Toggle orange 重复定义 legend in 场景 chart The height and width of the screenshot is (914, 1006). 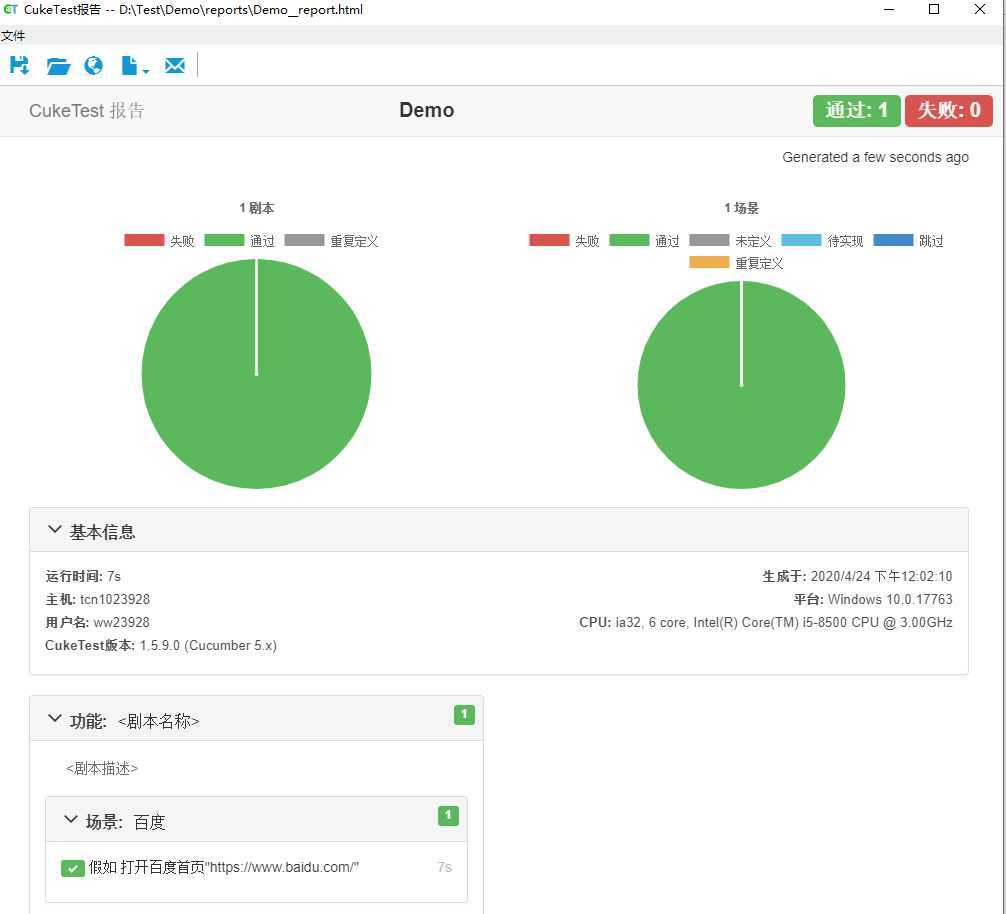(x=709, y=262)
